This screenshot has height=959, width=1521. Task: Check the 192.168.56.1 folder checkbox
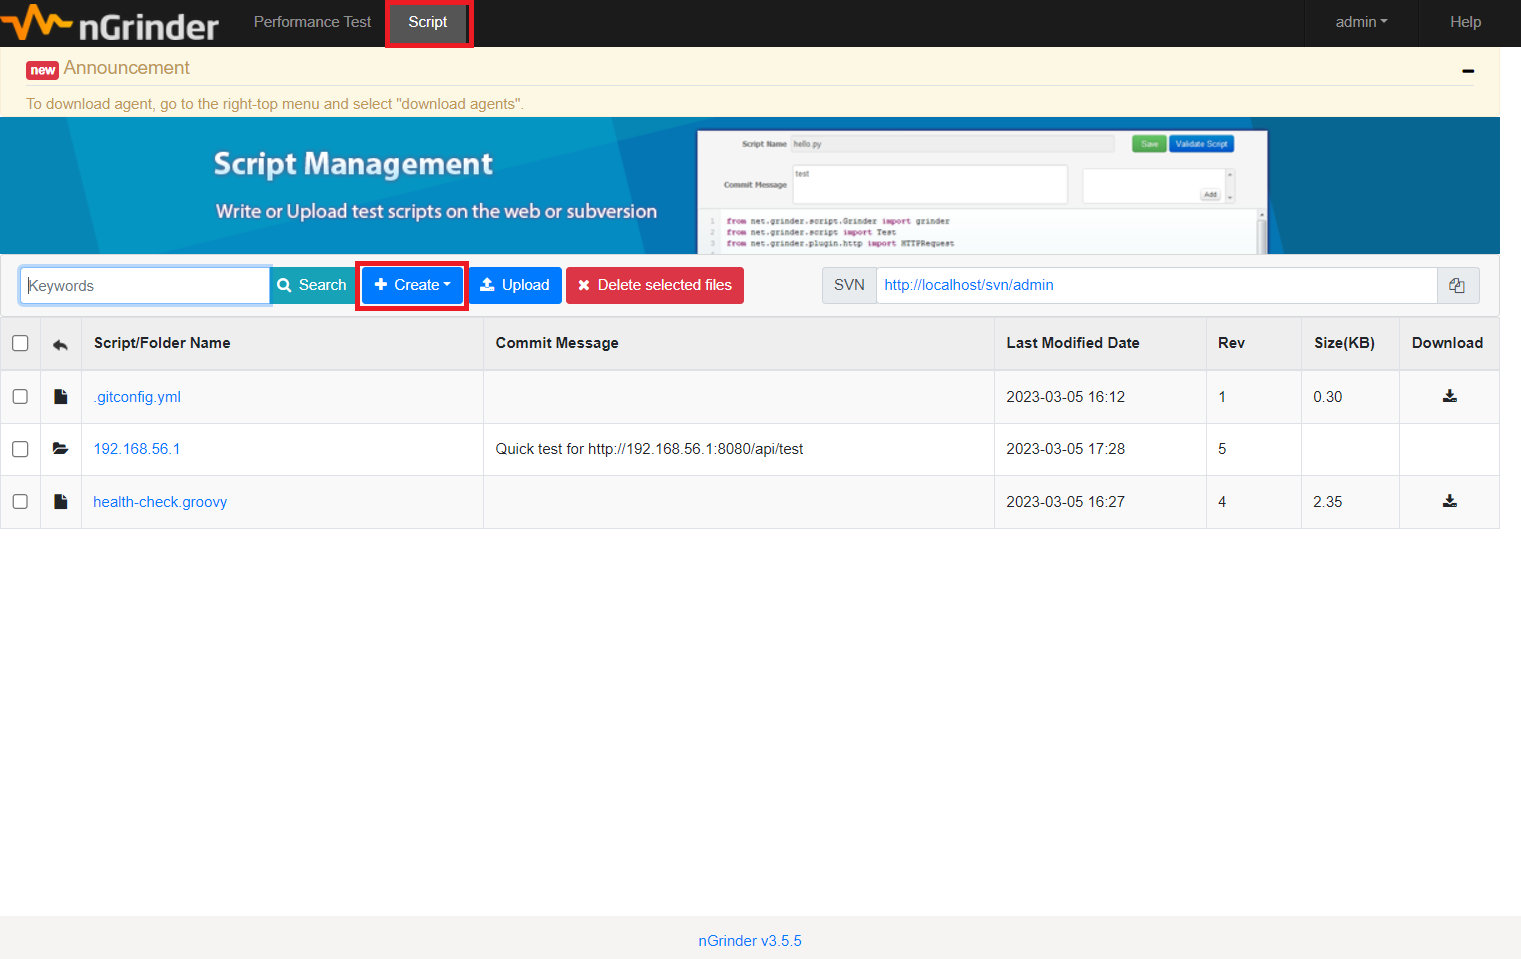pyautogui.click(x=20, y=449)
